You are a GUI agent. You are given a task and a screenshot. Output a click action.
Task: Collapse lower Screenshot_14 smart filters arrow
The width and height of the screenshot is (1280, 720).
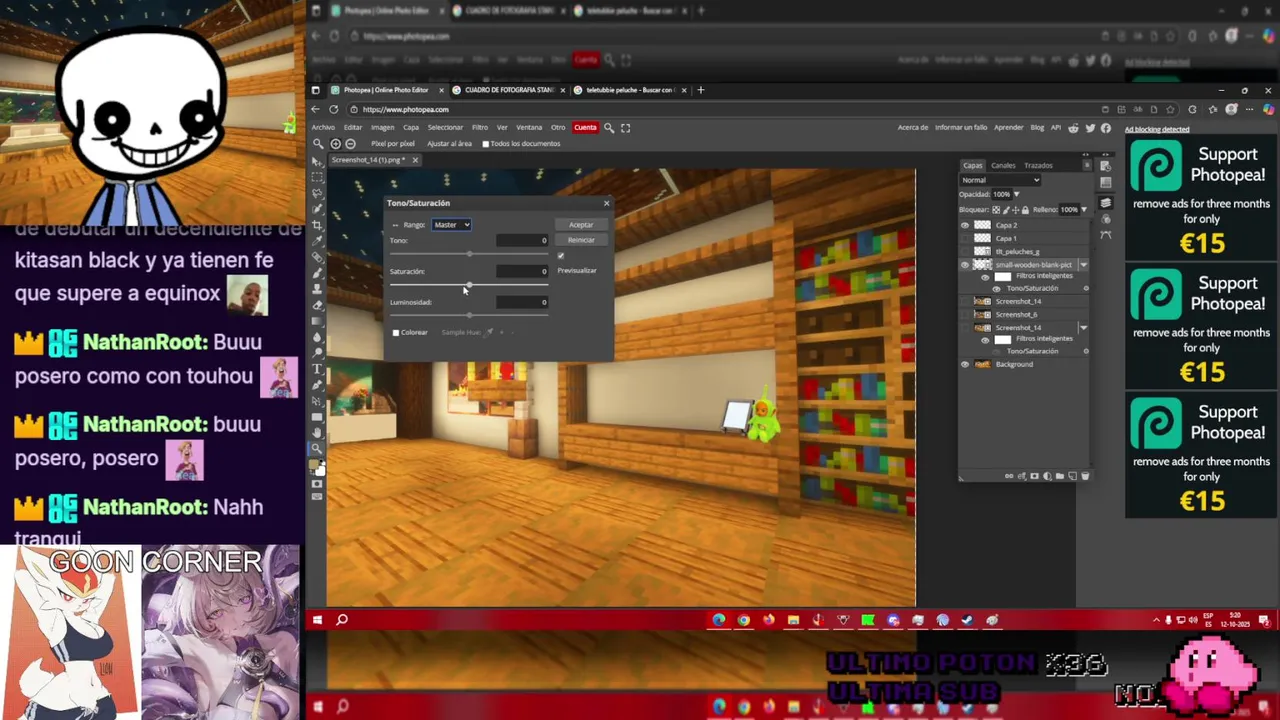pos(1084,327)
